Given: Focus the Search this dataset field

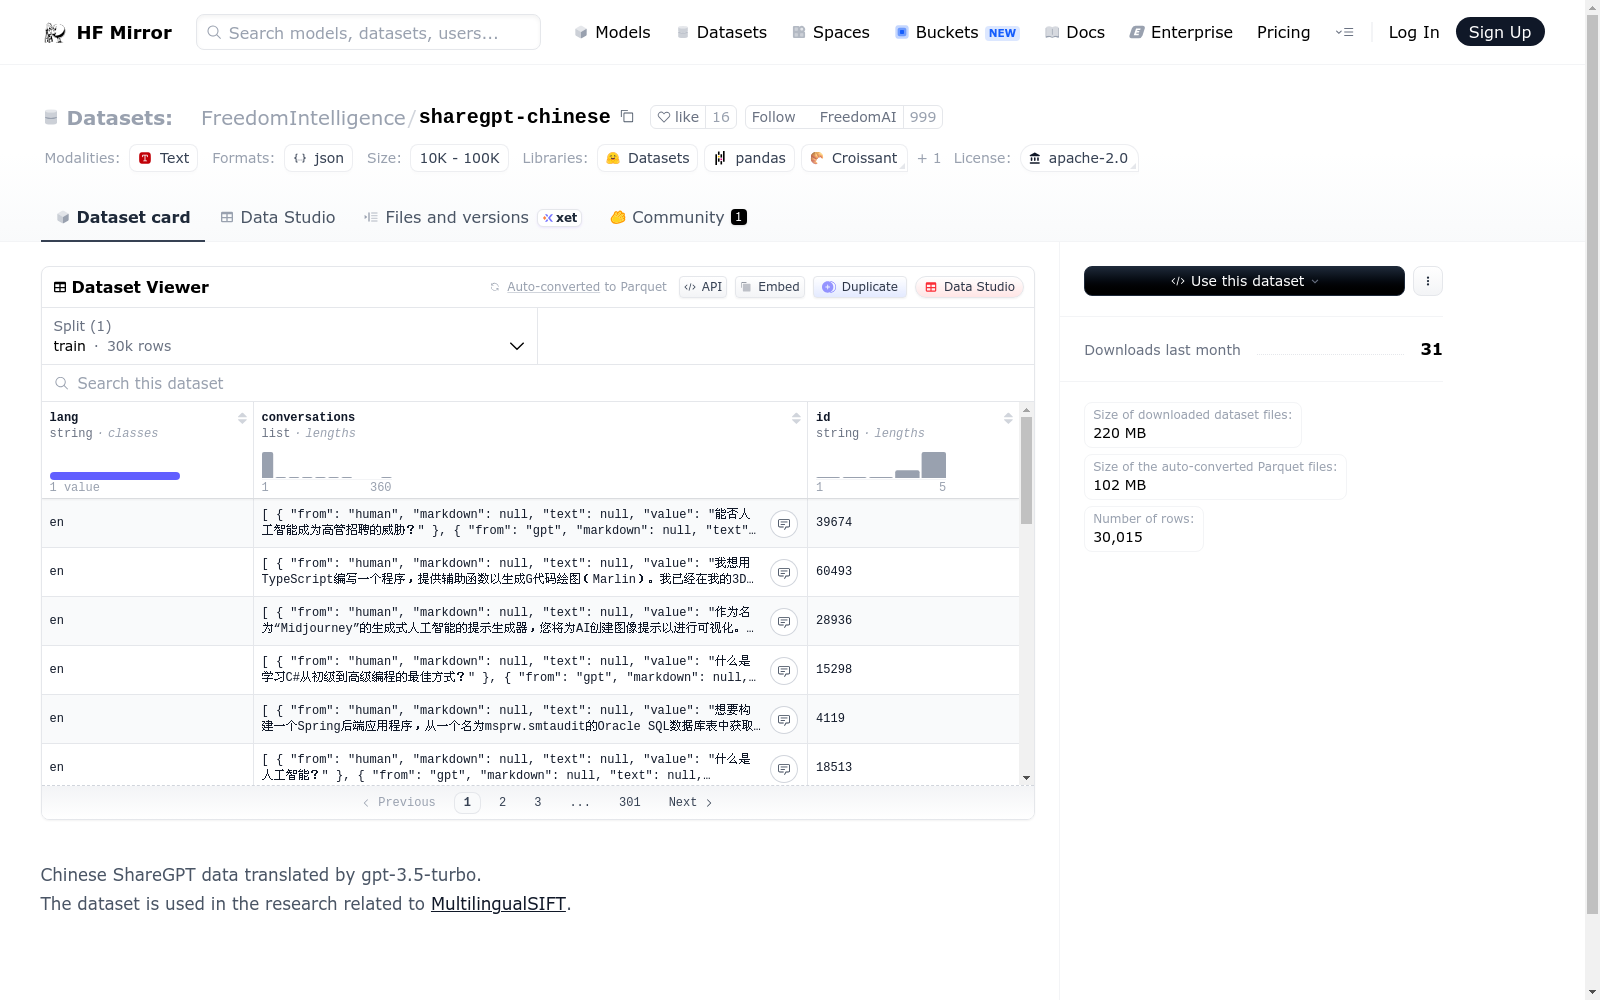Looking at the screenshot, I should (538, 383).
